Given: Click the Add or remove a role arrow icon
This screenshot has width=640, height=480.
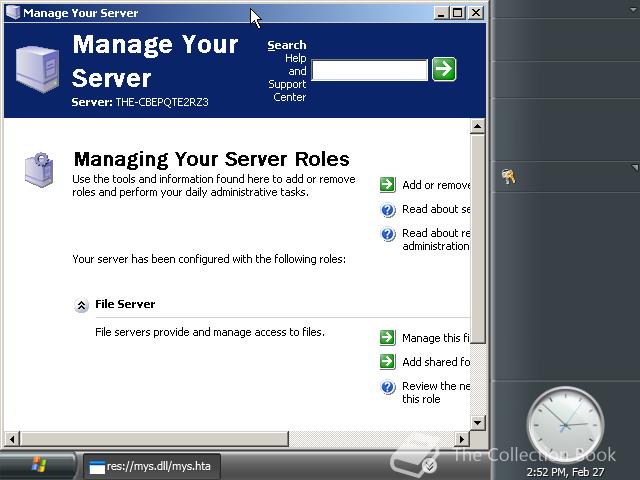Looking at the screenshot, I should pyautogui.click(x=387, y=184).
